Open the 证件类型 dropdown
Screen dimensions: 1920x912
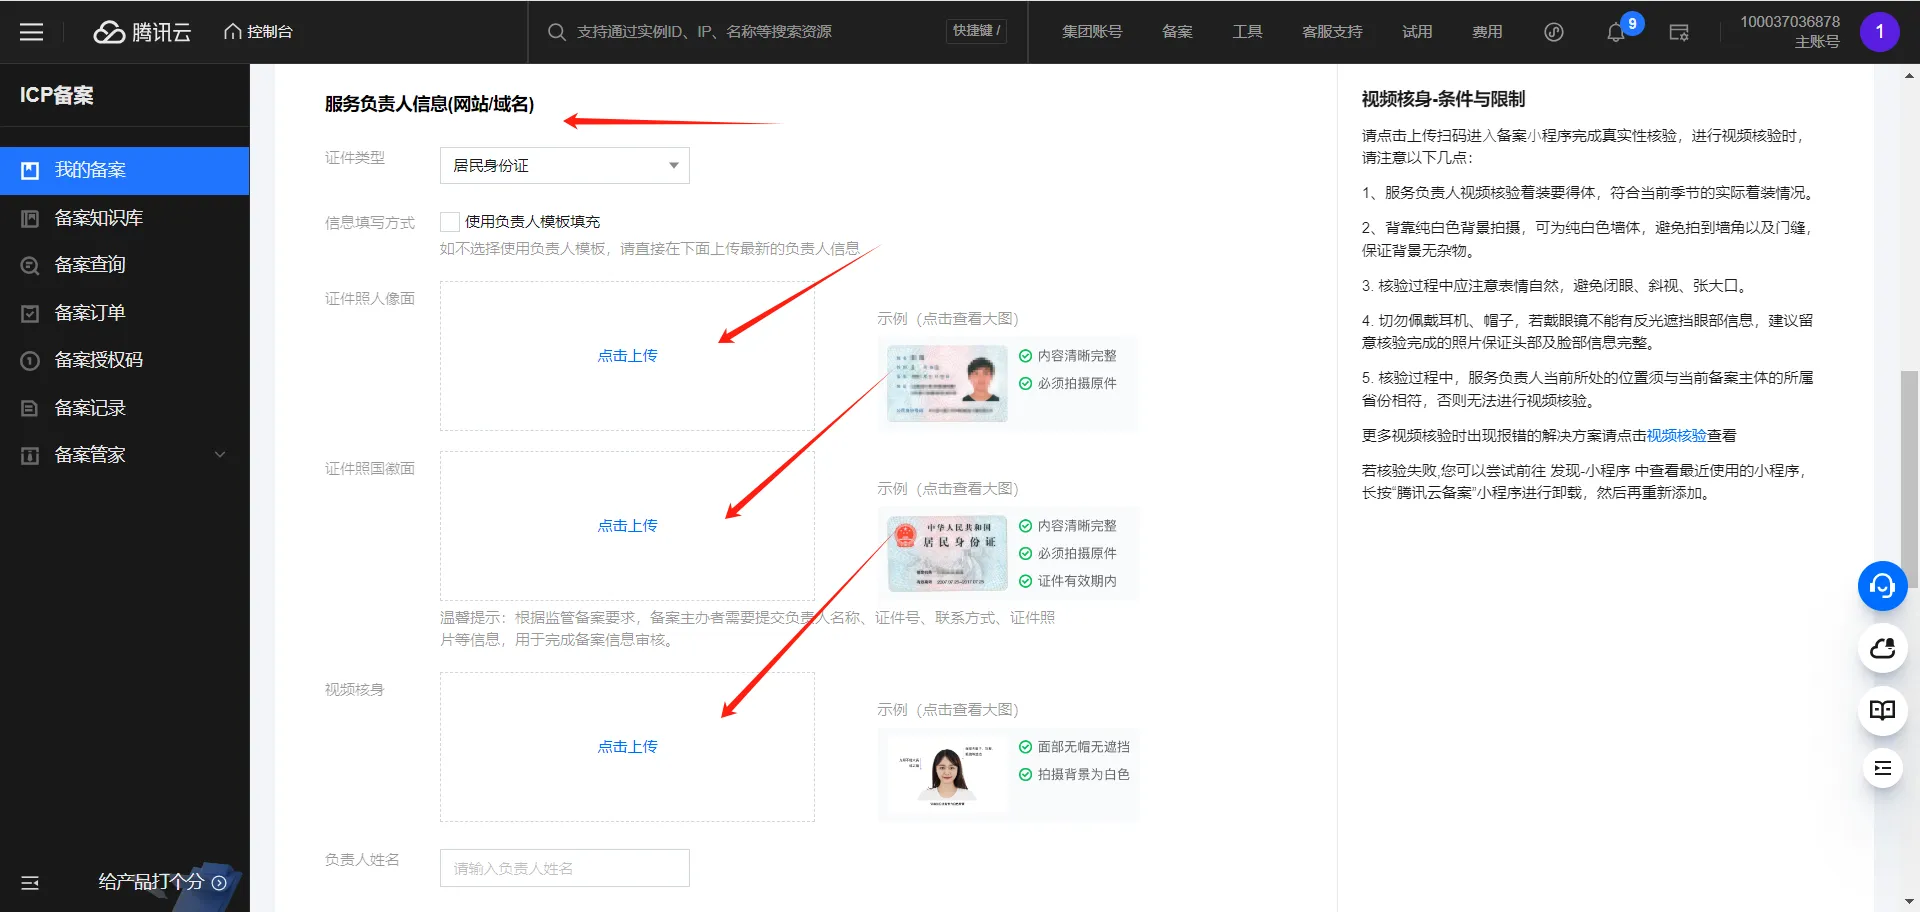click(564, 166)
